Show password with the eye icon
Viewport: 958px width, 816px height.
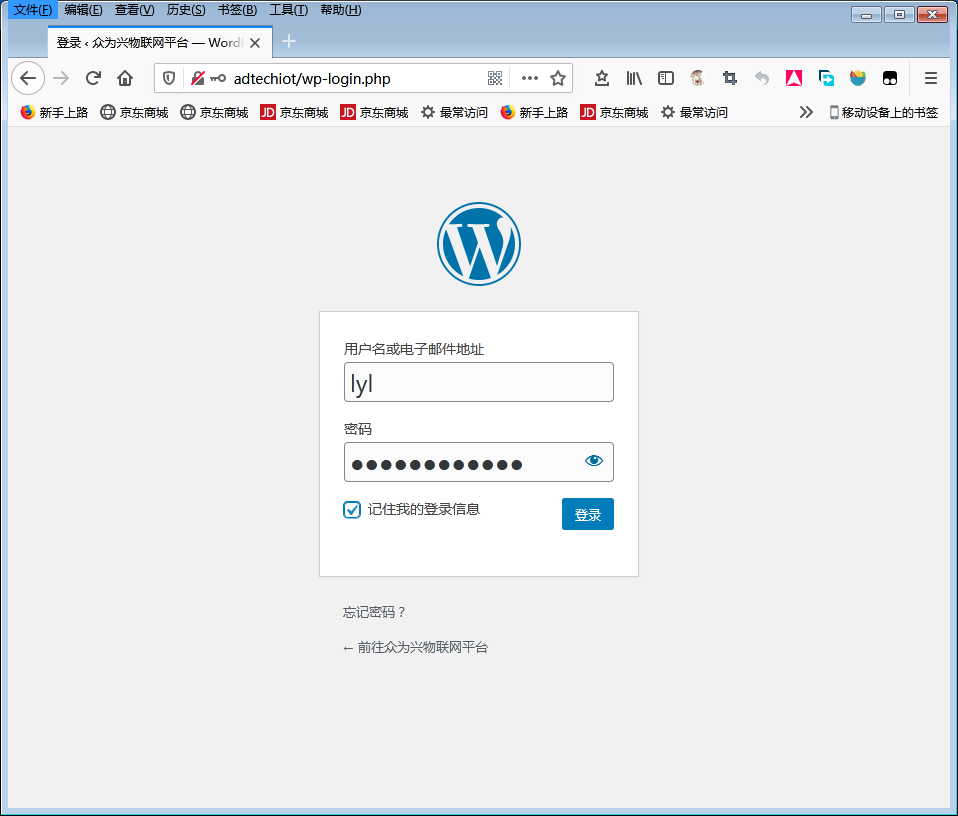coord(594,461)
